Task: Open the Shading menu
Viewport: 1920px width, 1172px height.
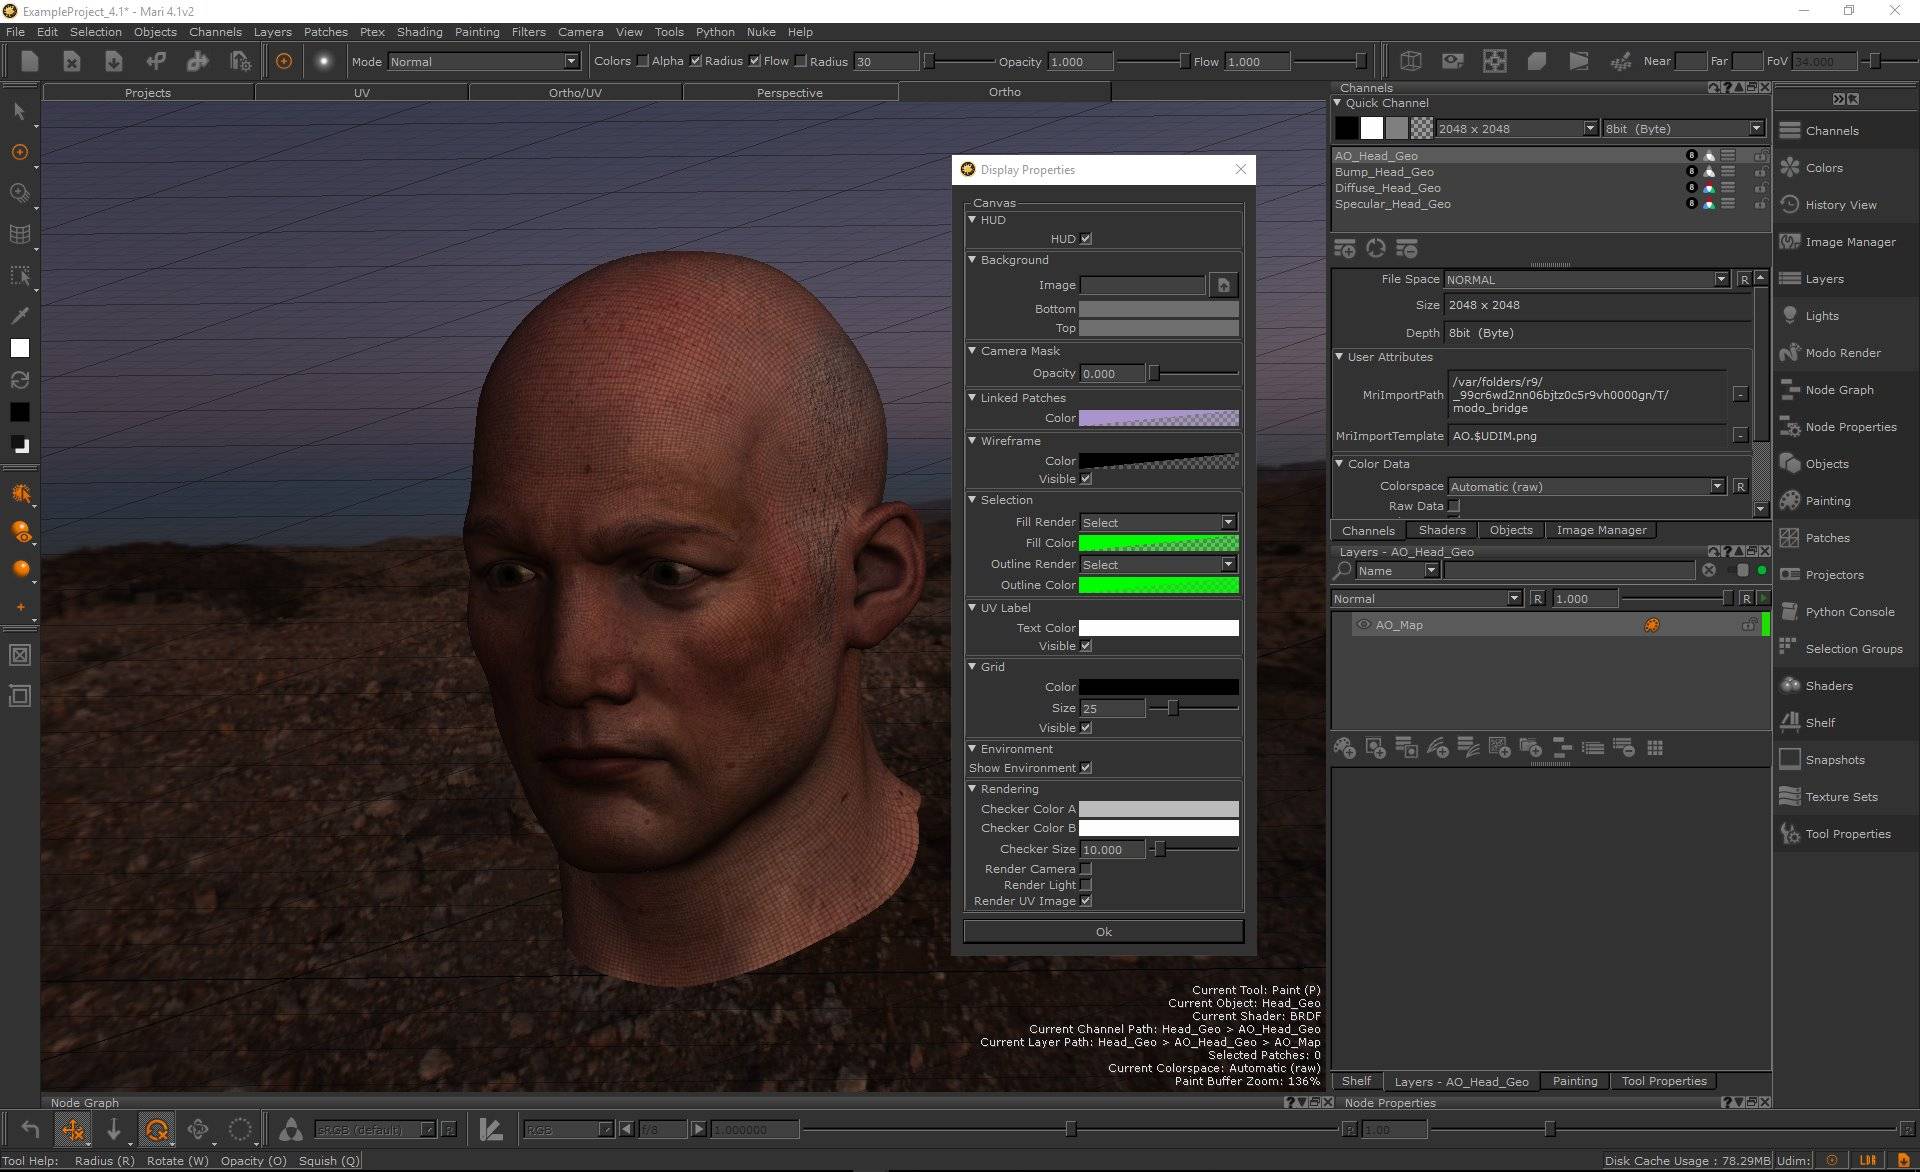Action: [419, 32]
